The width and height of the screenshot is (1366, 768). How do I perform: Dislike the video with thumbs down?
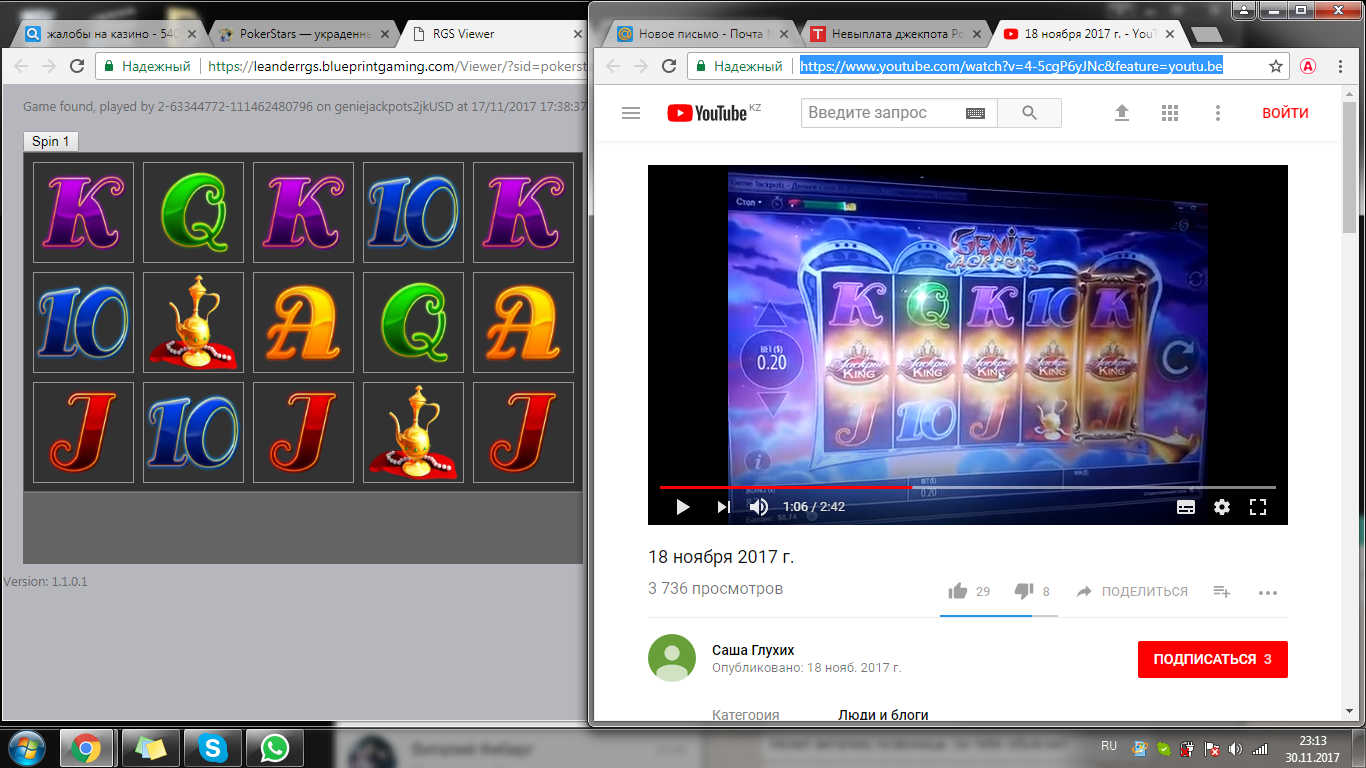click(x=1023, y=591)
